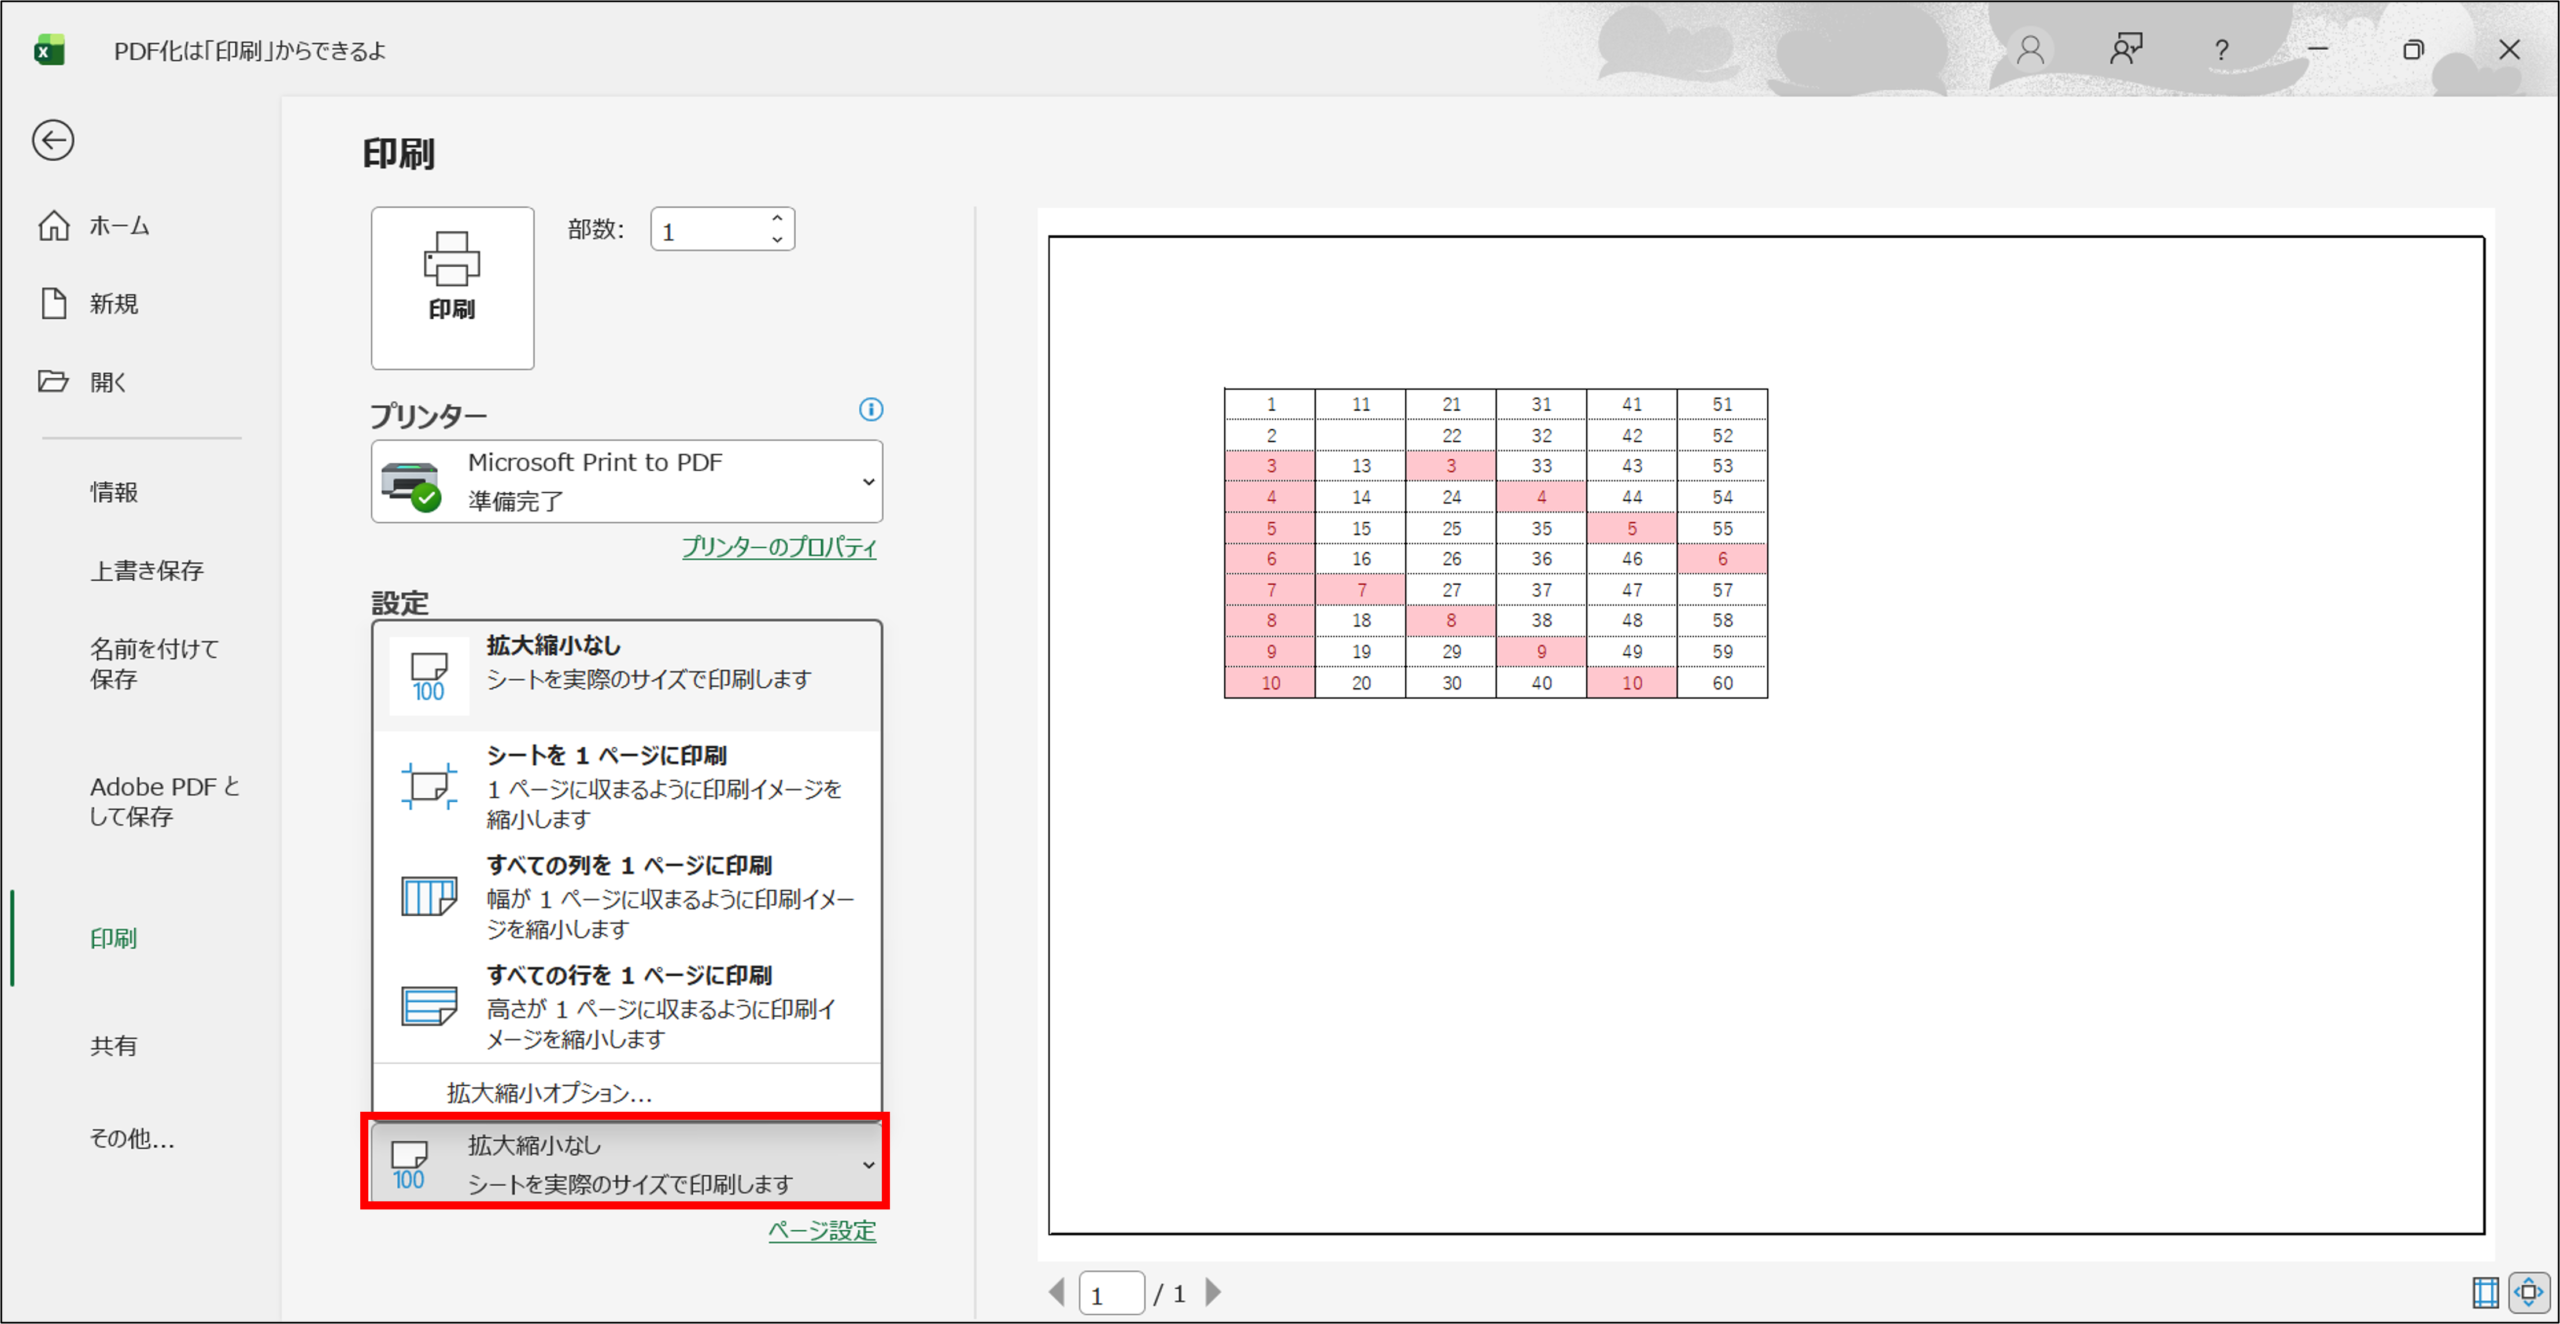The image size is (2560, 1324).
Task: Click the preview page number input field
Action: [x=1111, y=1293]
